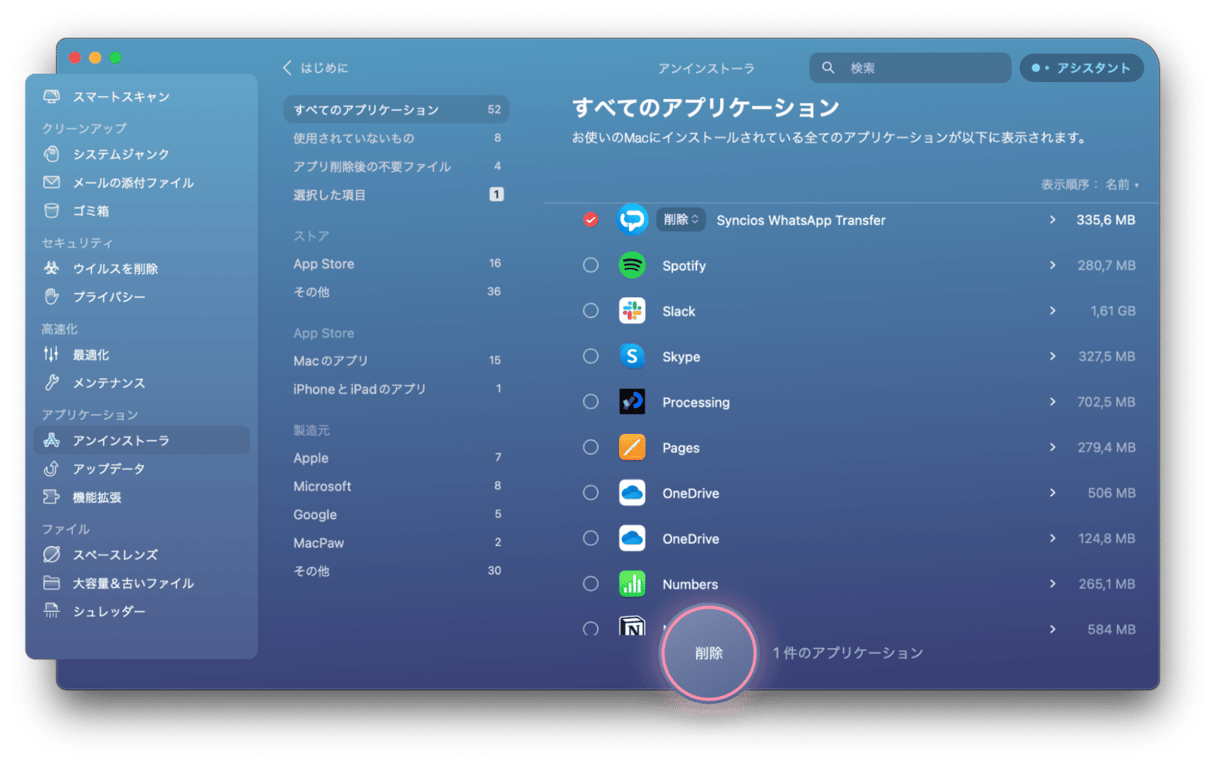View 選択した項目 list
This screenshot has height=765, width=1216.
point(397,195)
